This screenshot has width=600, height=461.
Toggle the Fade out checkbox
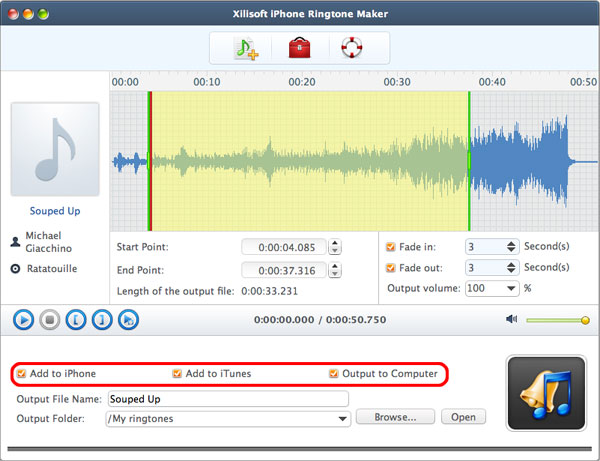tap(390, 268)
